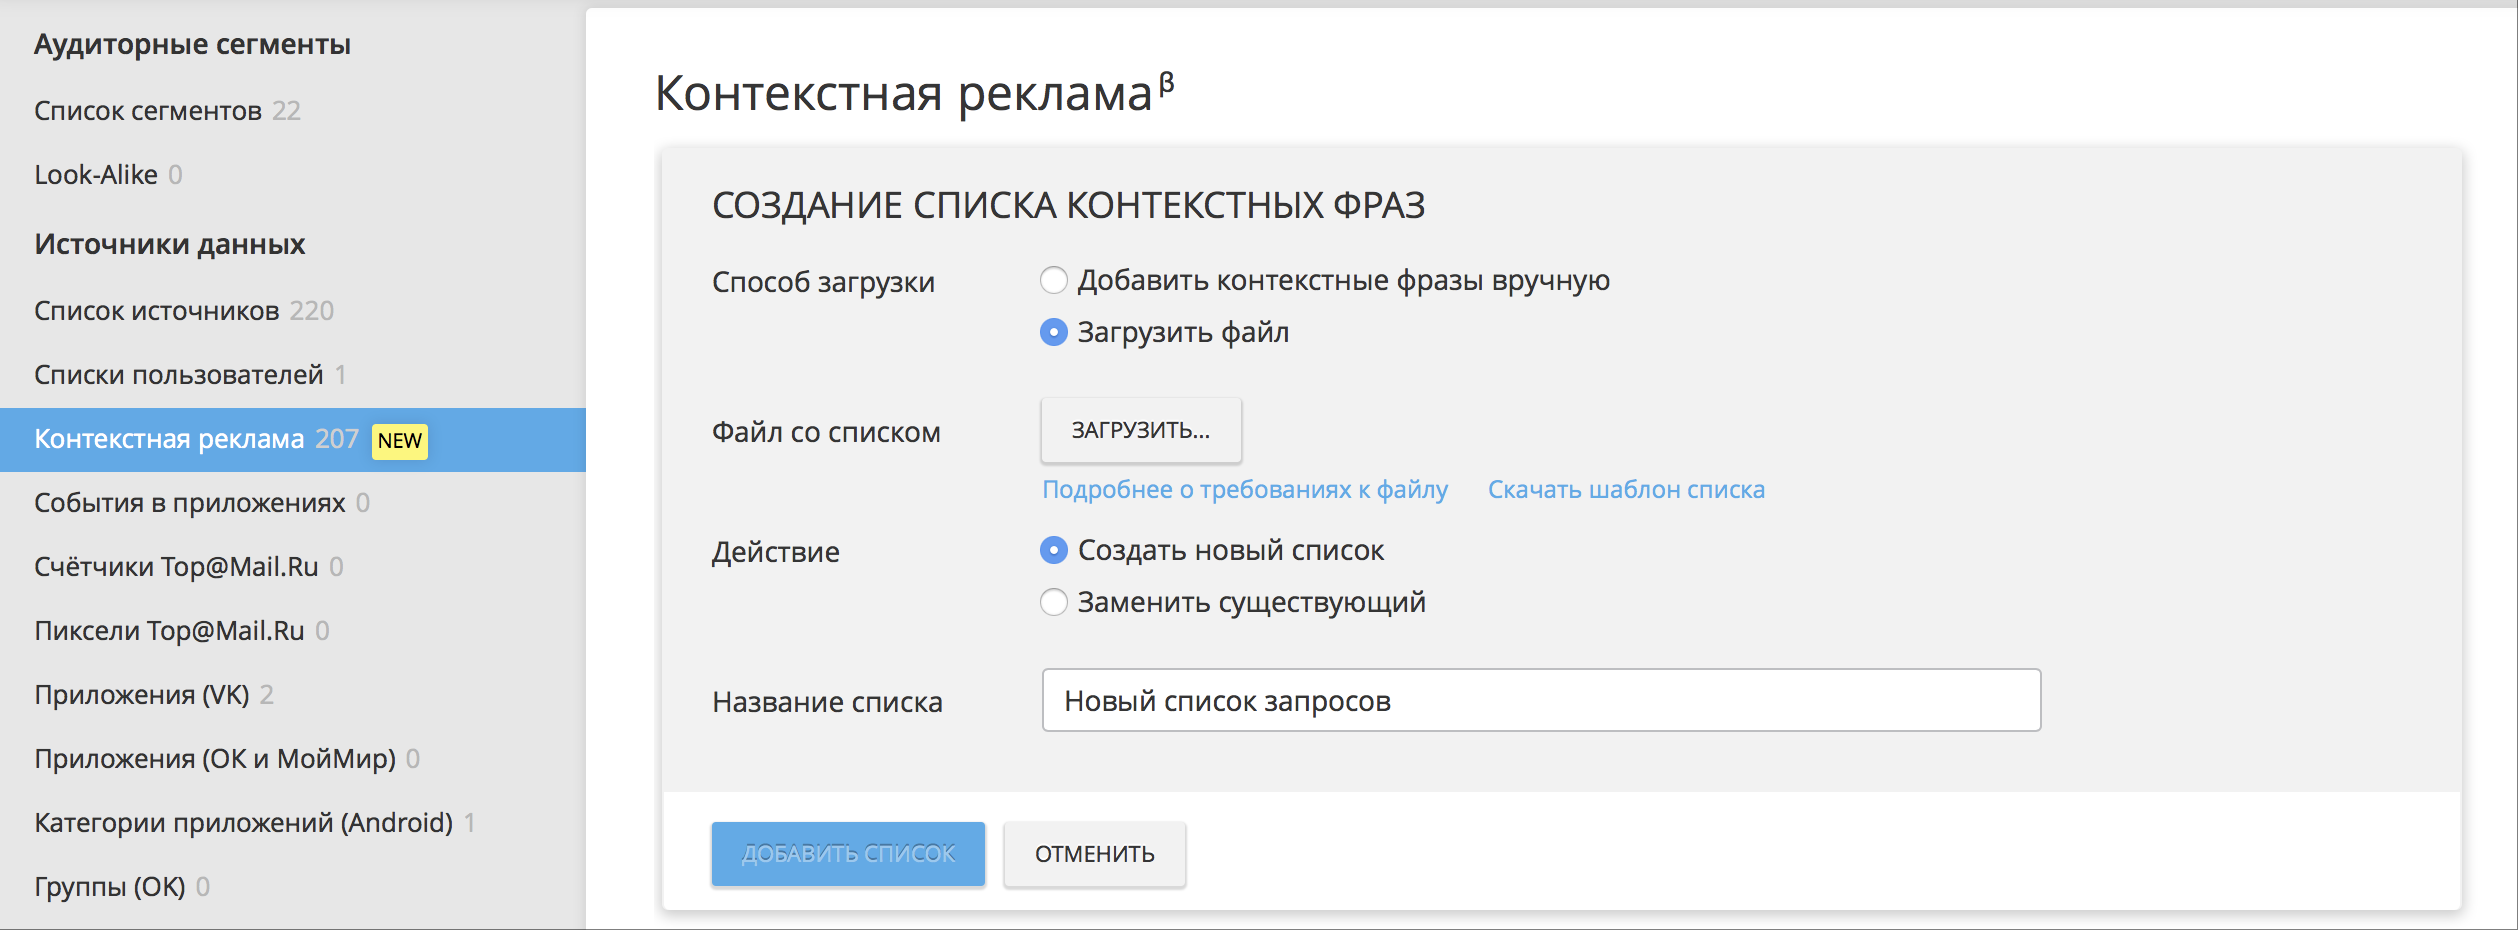This screenshot has height=930, width=2518.
Task: Open 'Категории приложений (Android)' sidebar item
Action: 243,823
